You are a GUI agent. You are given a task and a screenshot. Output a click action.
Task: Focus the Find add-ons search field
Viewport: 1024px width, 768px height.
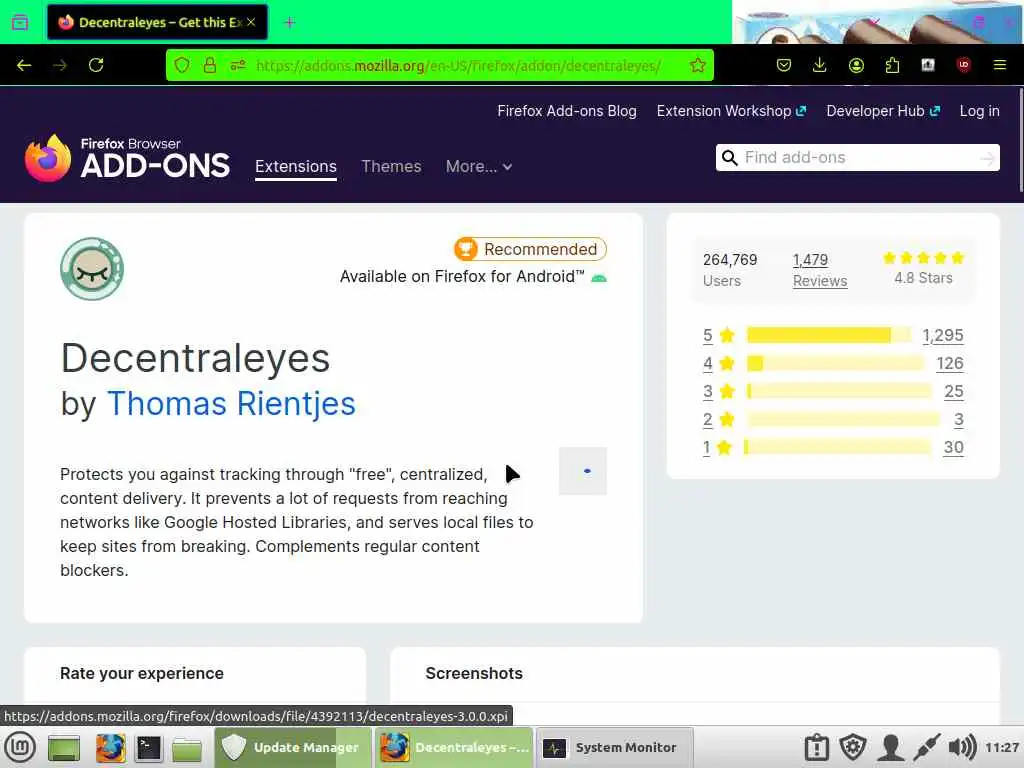click(857, 157)
